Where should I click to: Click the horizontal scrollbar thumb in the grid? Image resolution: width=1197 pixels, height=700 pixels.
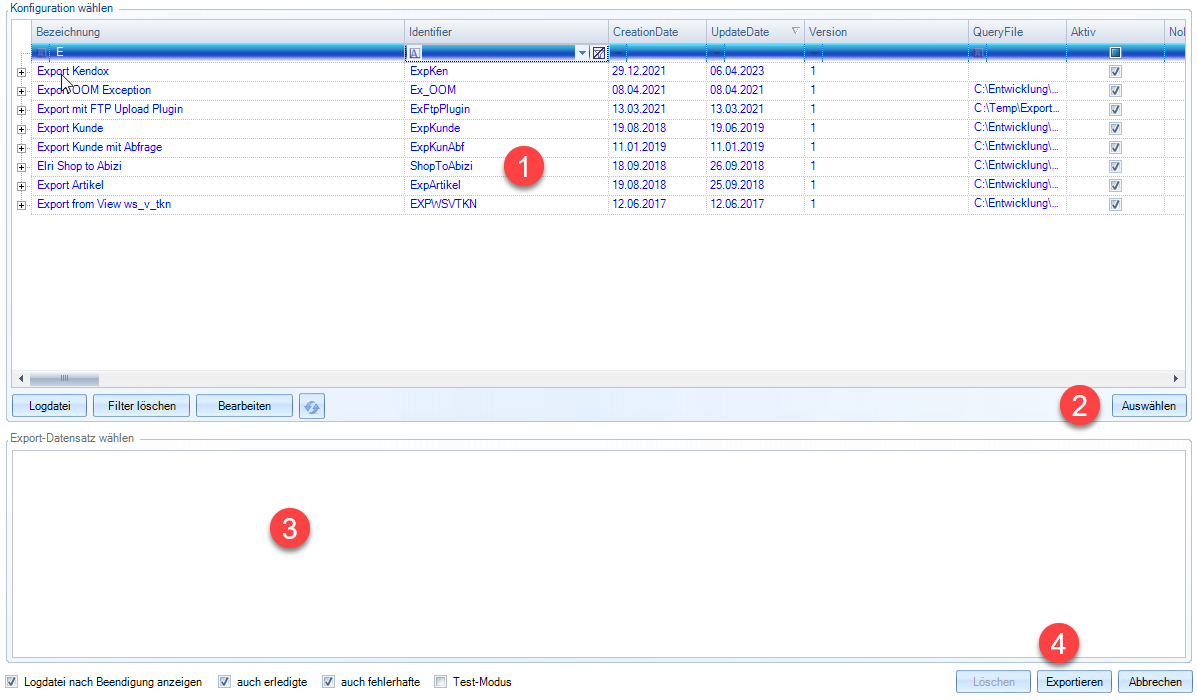pos(64,379)
